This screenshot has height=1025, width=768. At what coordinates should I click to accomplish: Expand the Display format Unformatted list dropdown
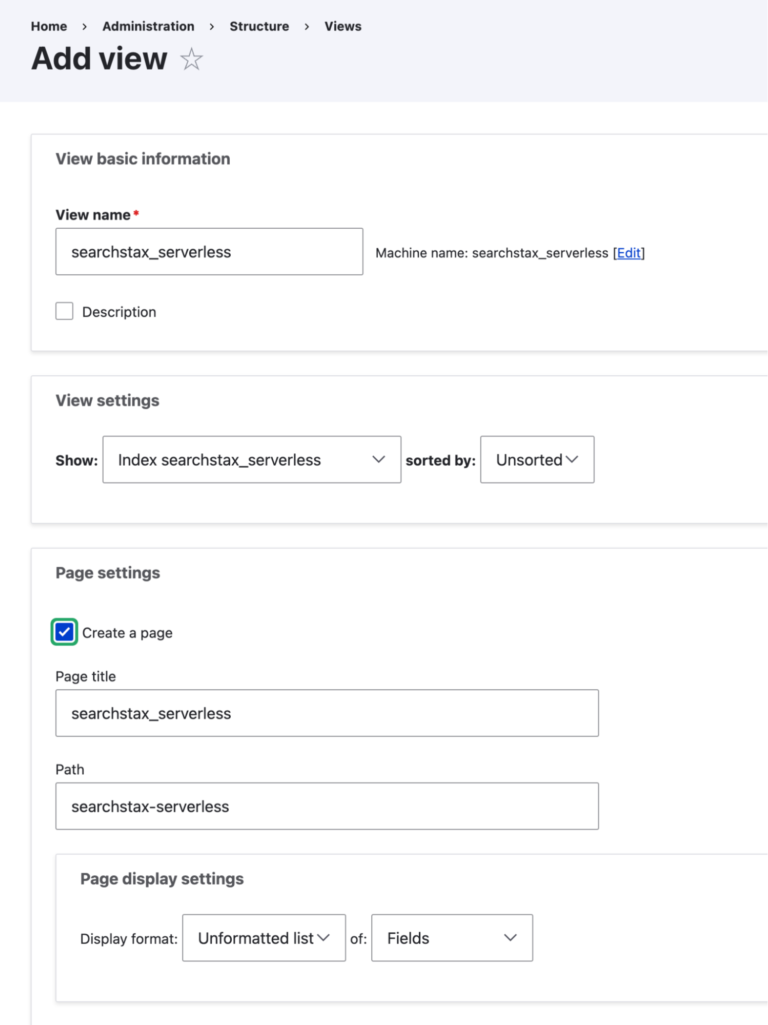tap(264, 938)
